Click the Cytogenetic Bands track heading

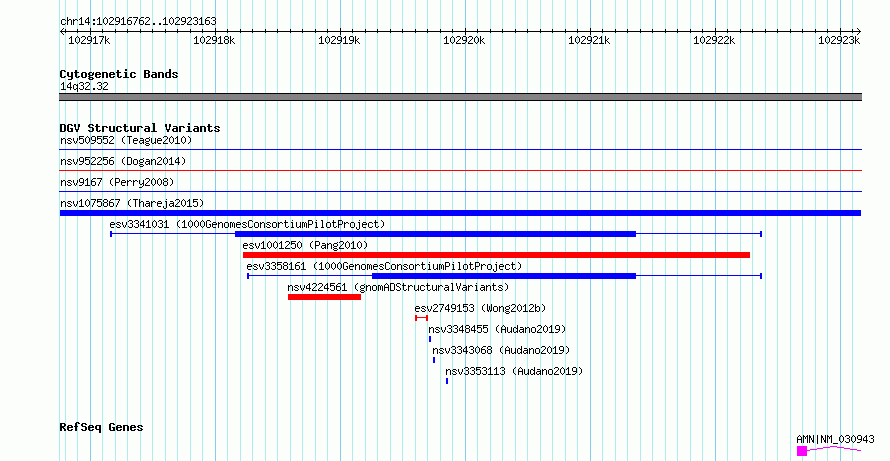pos(119,74)
